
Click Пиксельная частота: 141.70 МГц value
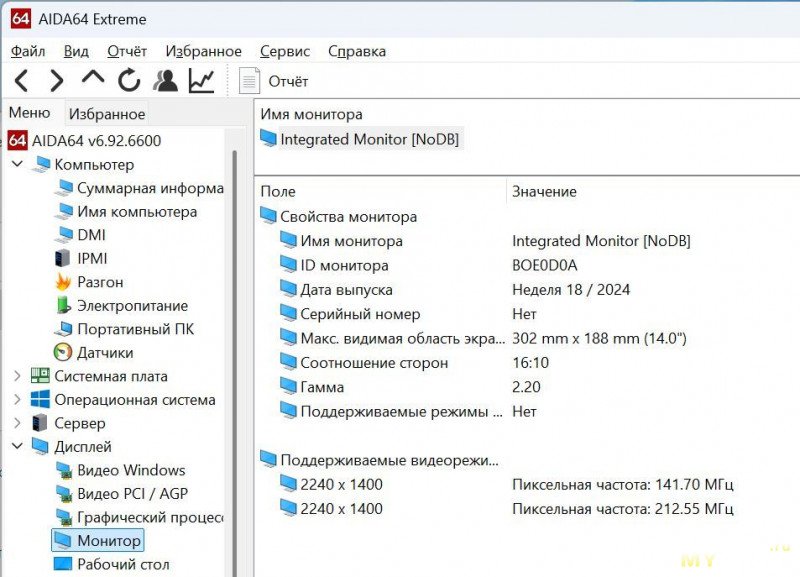[622, 484]
